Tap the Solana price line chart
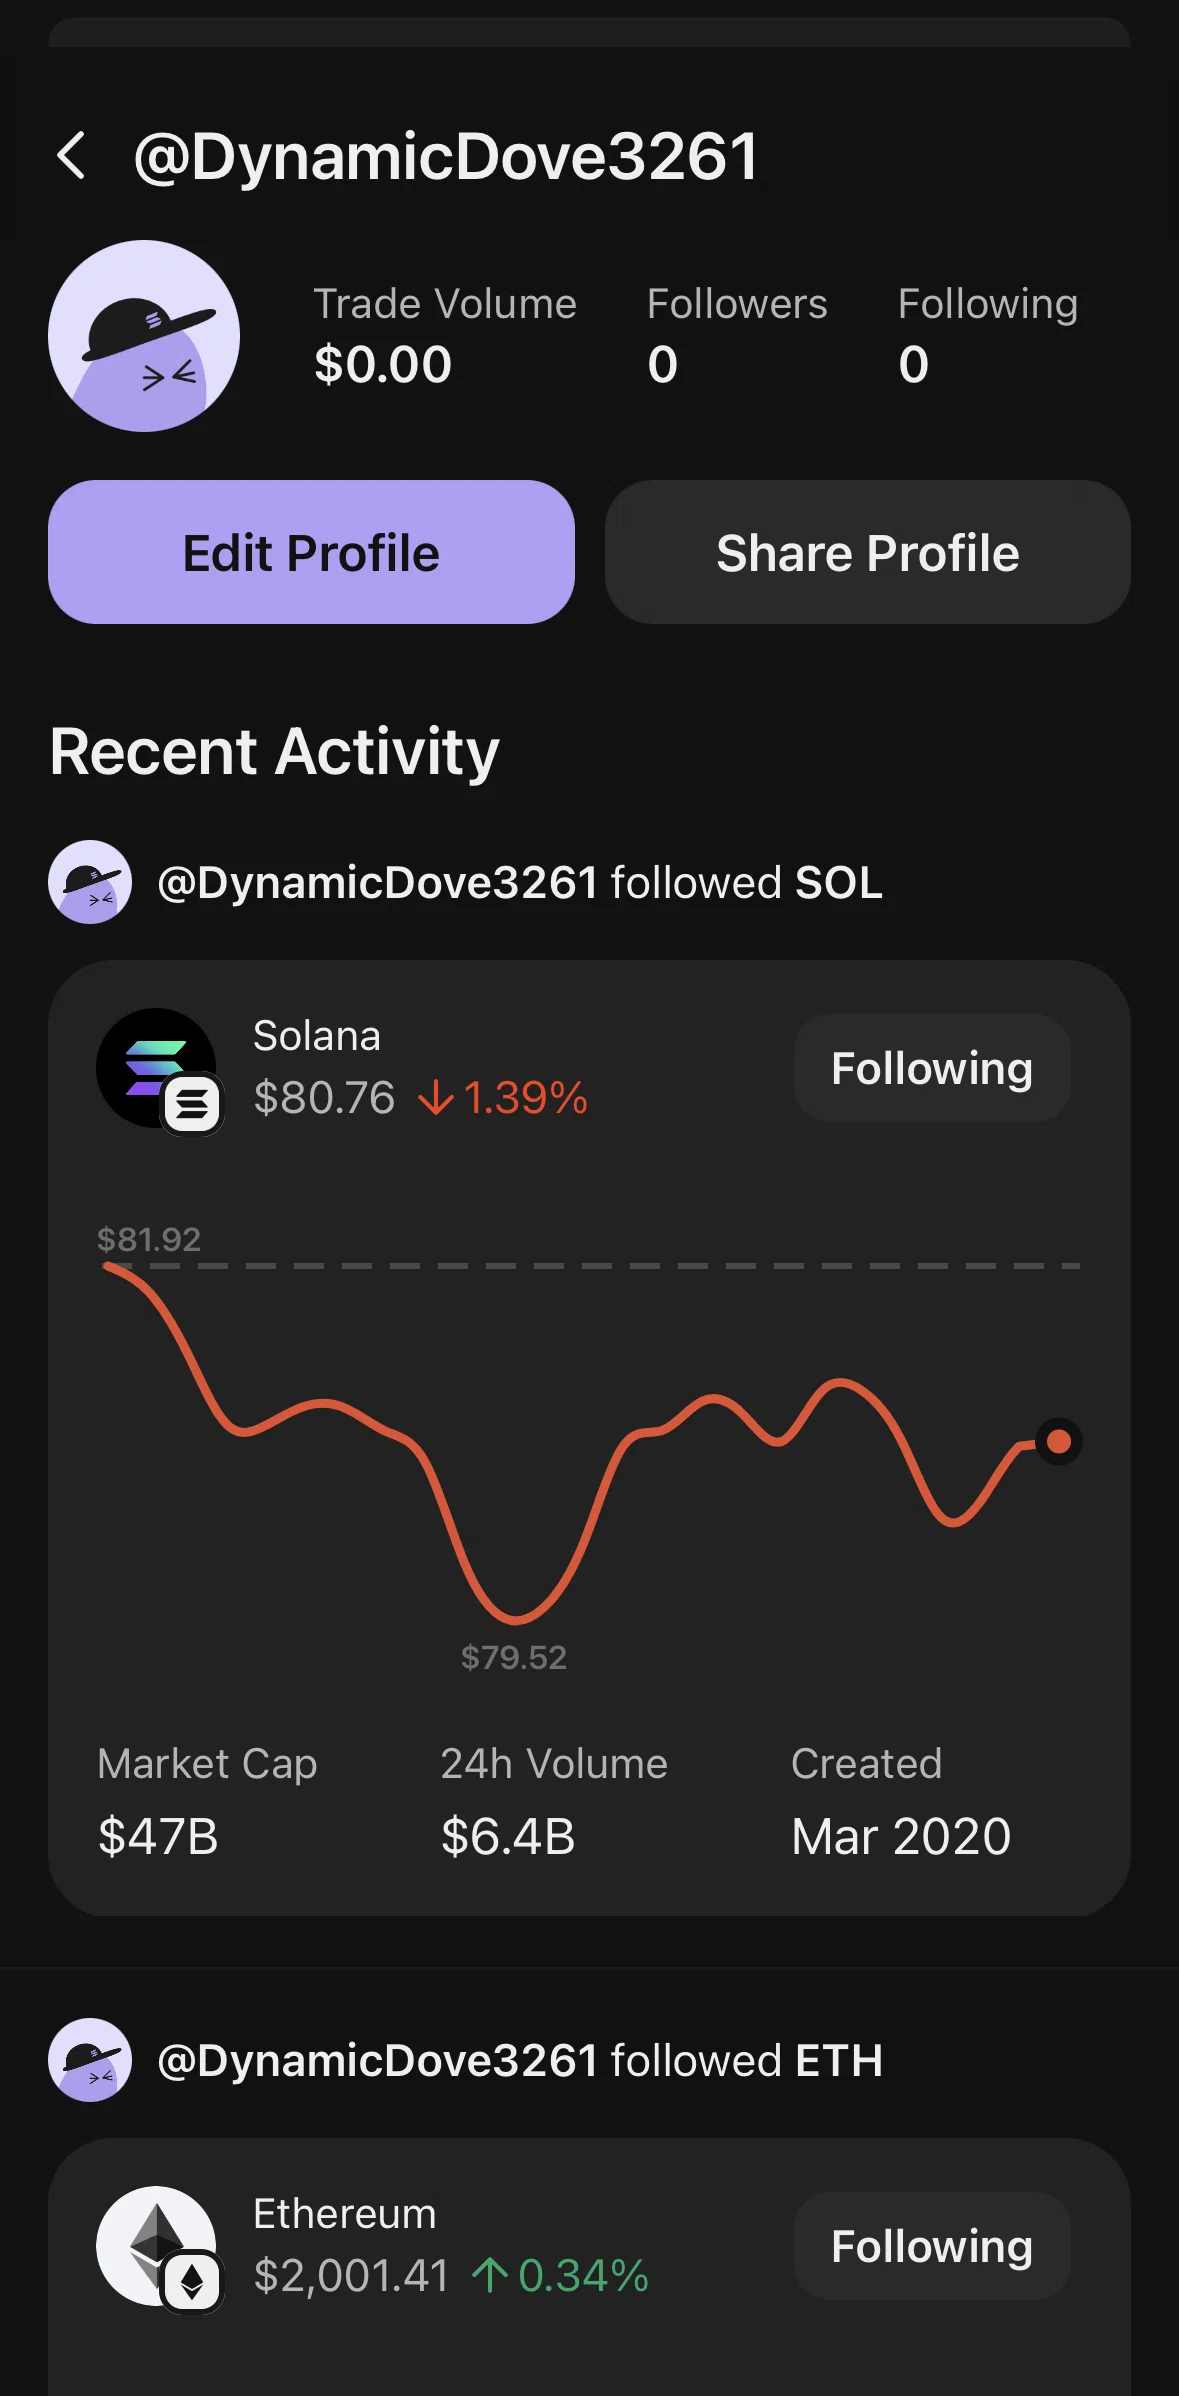1179x2396 pixels. click(x=590, y=1442)
